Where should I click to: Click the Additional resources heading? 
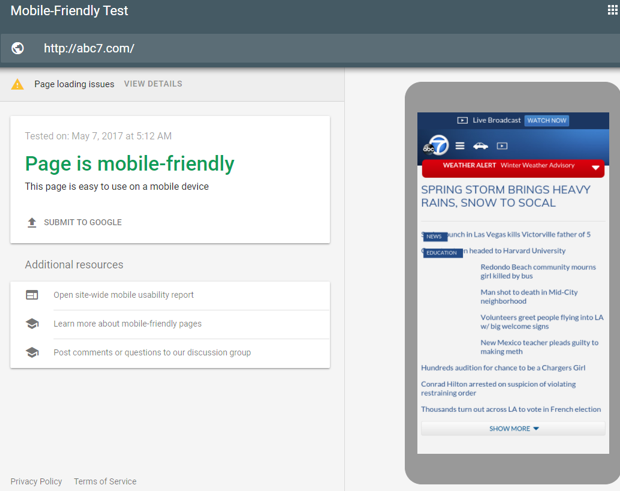pos(74,264)
